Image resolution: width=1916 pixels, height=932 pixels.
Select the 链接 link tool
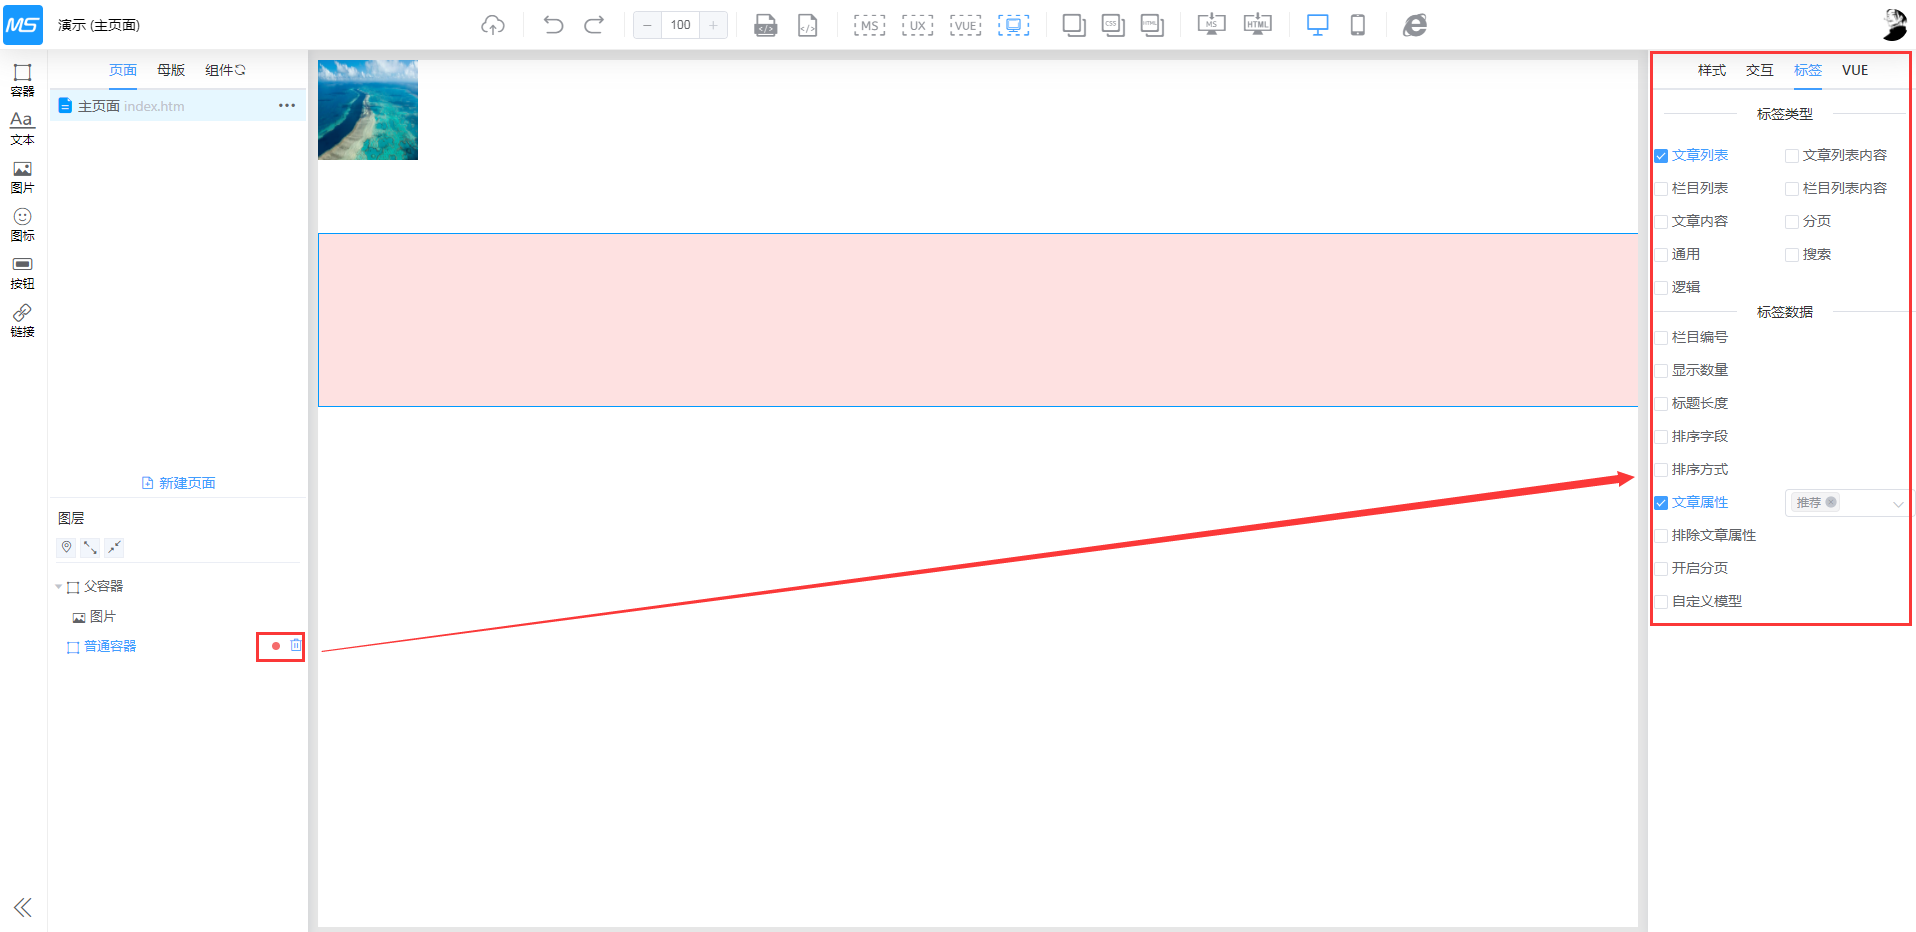(x=22, y=320)
